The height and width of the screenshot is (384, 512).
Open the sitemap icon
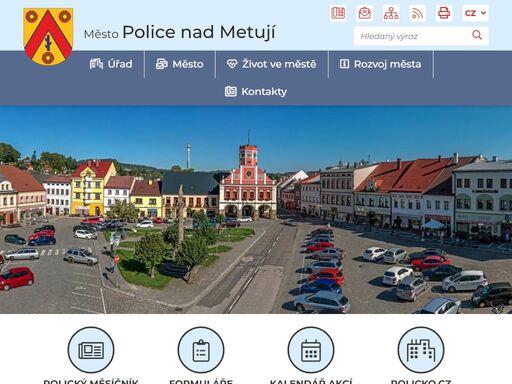coord(391,13)
